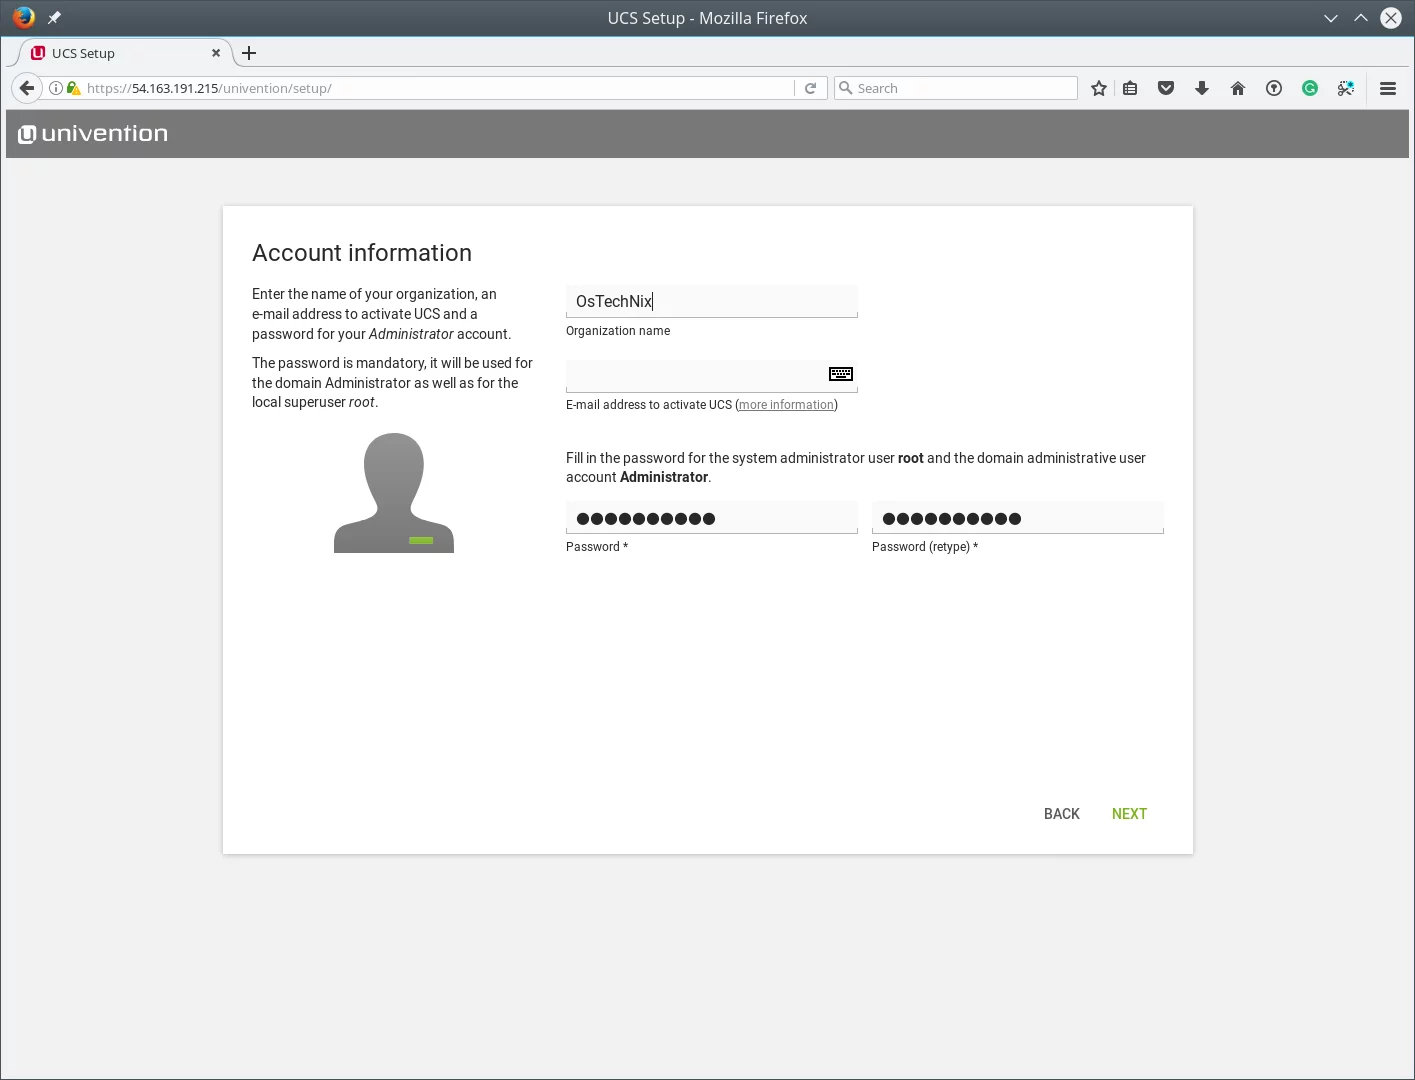Show bookmarks list icon in toolbar
This screenshot has height=1080, width=1415.
coord(1130,88)
